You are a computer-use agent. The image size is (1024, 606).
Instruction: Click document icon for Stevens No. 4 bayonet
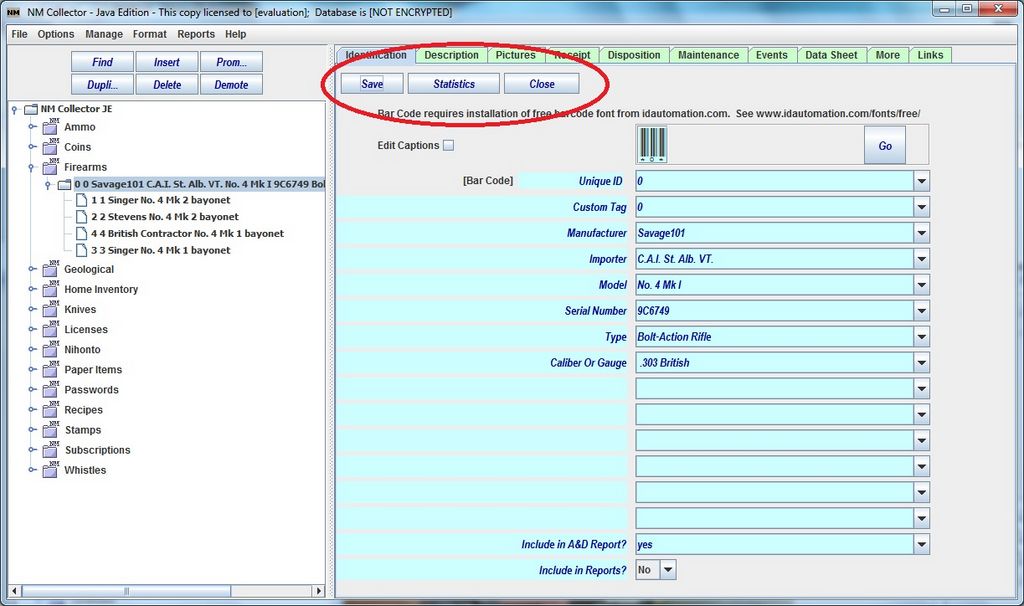click(82, 217)
